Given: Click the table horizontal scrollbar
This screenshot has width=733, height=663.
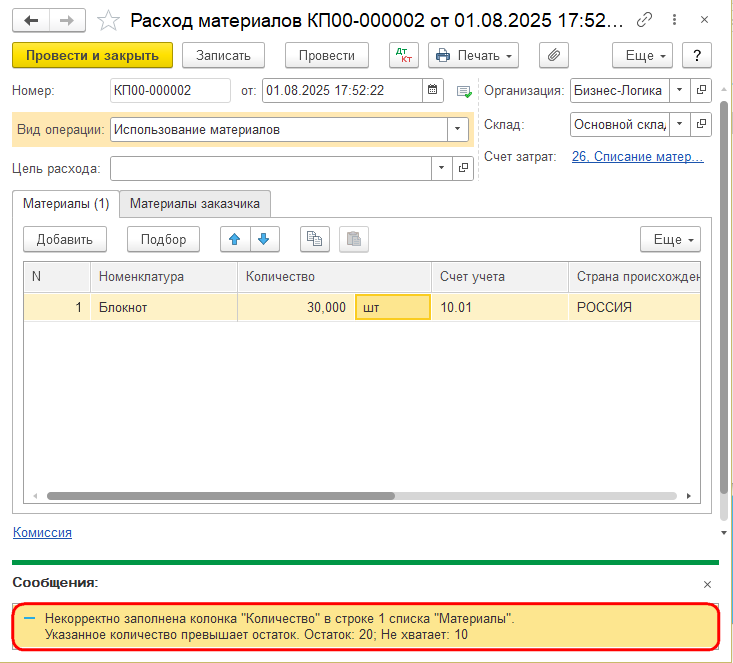Looking at the screenshot, I should (221, 496).
